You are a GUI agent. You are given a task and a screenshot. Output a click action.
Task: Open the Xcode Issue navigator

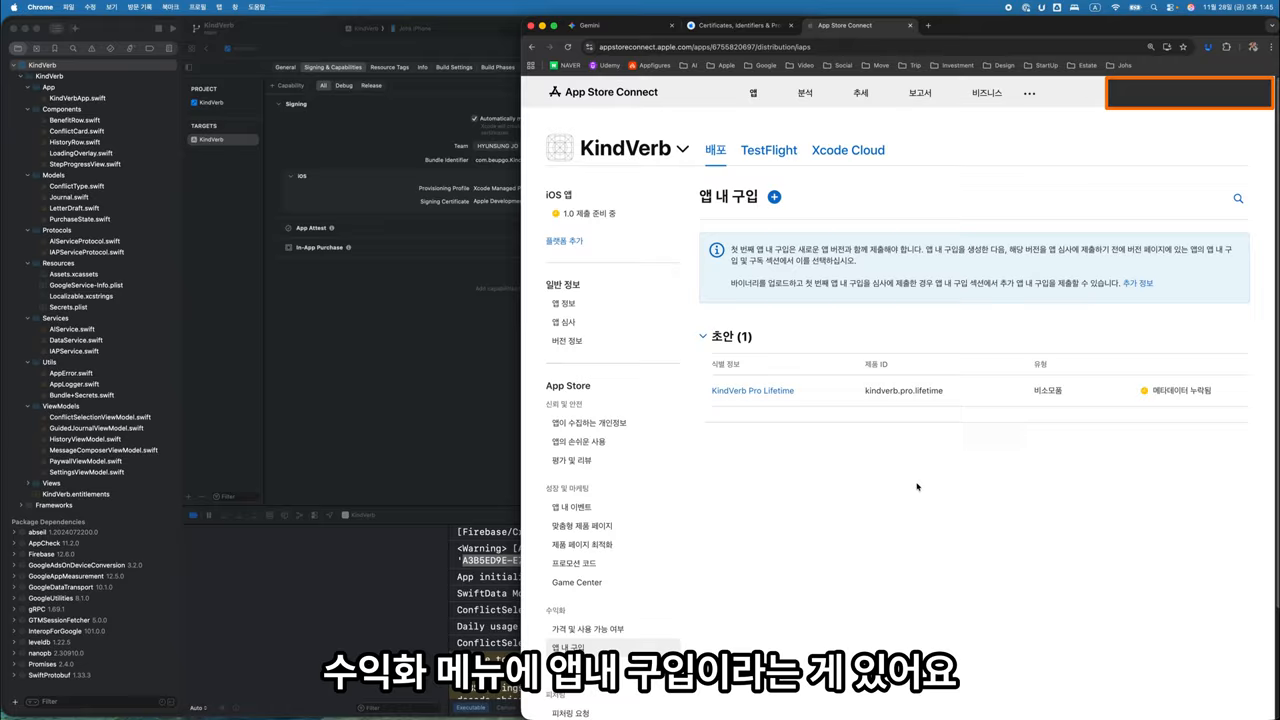point(90,48)
